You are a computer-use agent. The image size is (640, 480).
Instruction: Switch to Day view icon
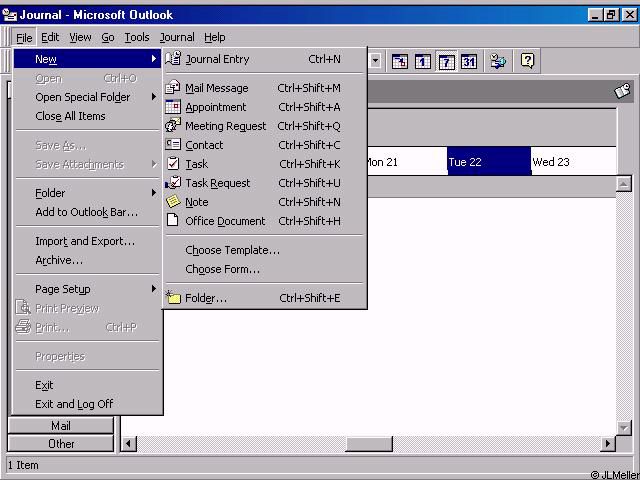tap(422, 62)
